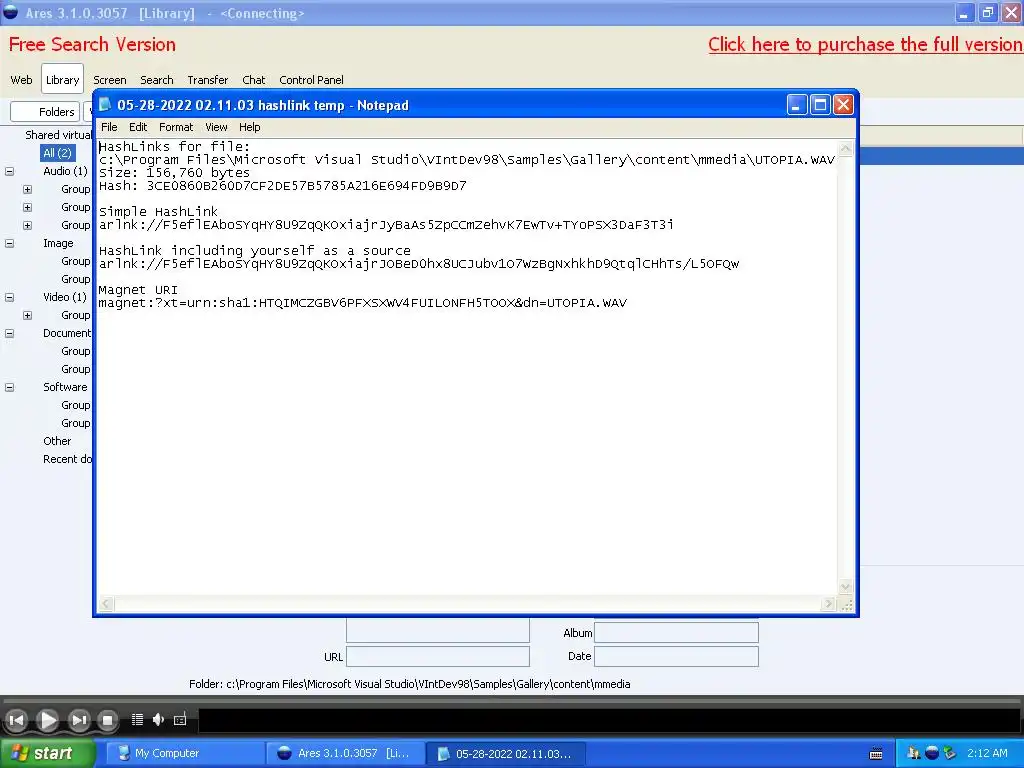Collapse the Document tree node
The image size is (1024, 768).
click(9, 333)
